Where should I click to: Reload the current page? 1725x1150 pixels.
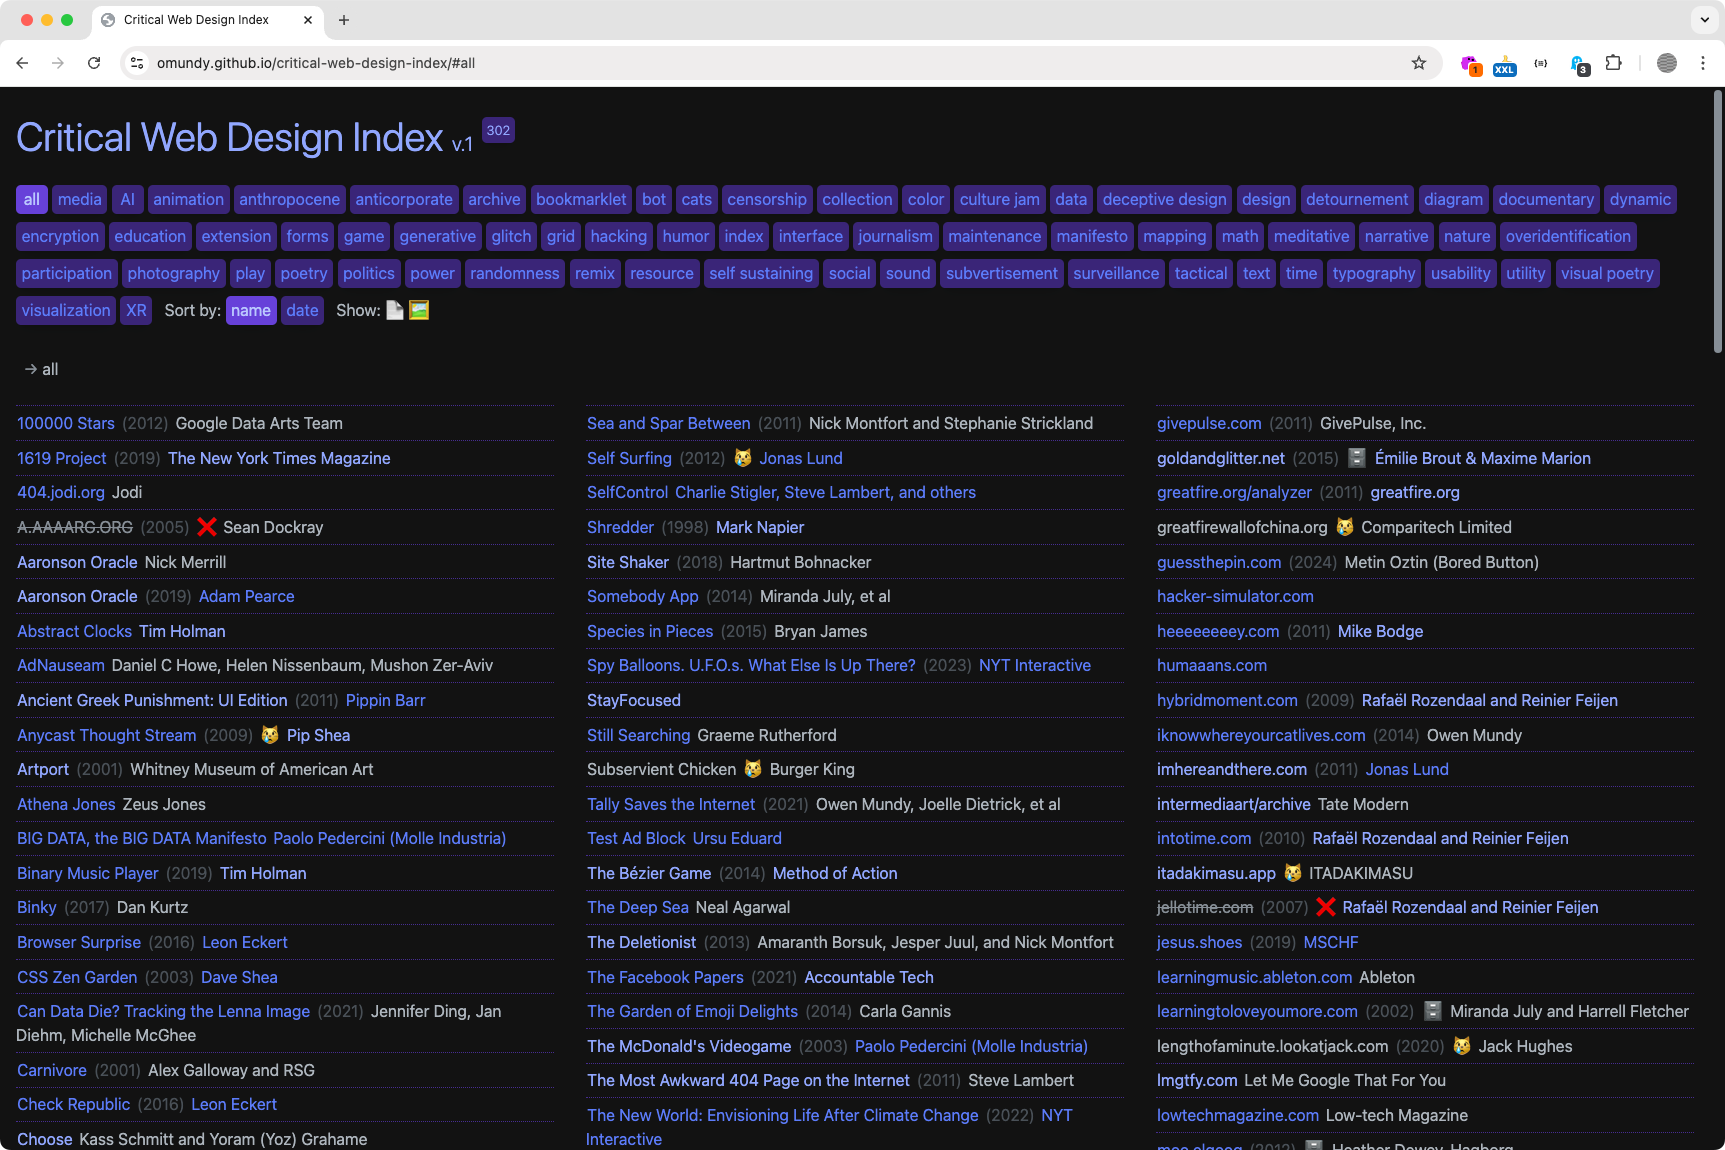[94, 63]
